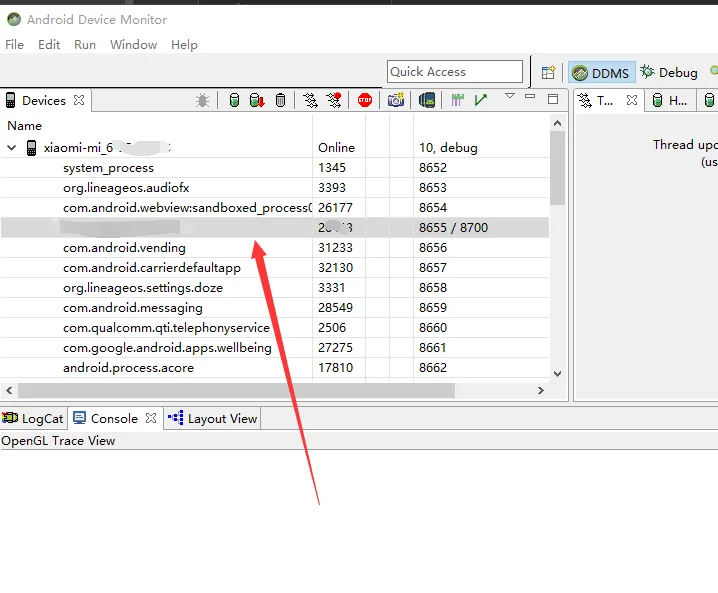Click the Update Threads icon

coord(311,100)
